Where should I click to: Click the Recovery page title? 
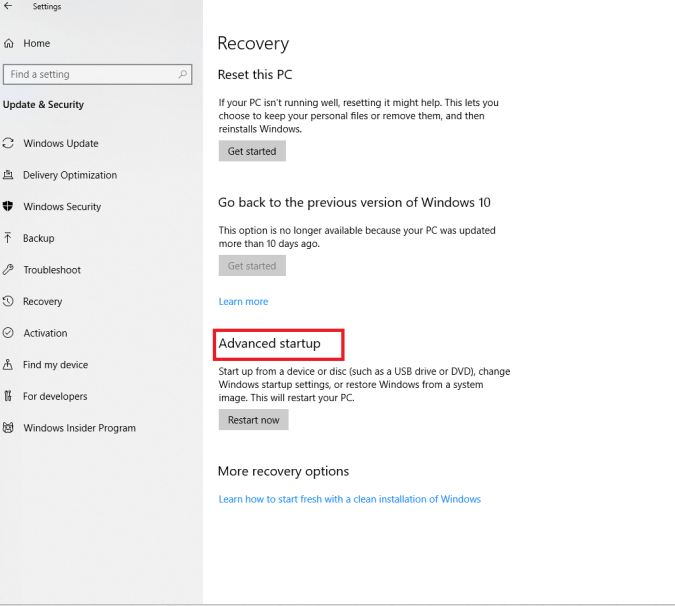(253, 44)
